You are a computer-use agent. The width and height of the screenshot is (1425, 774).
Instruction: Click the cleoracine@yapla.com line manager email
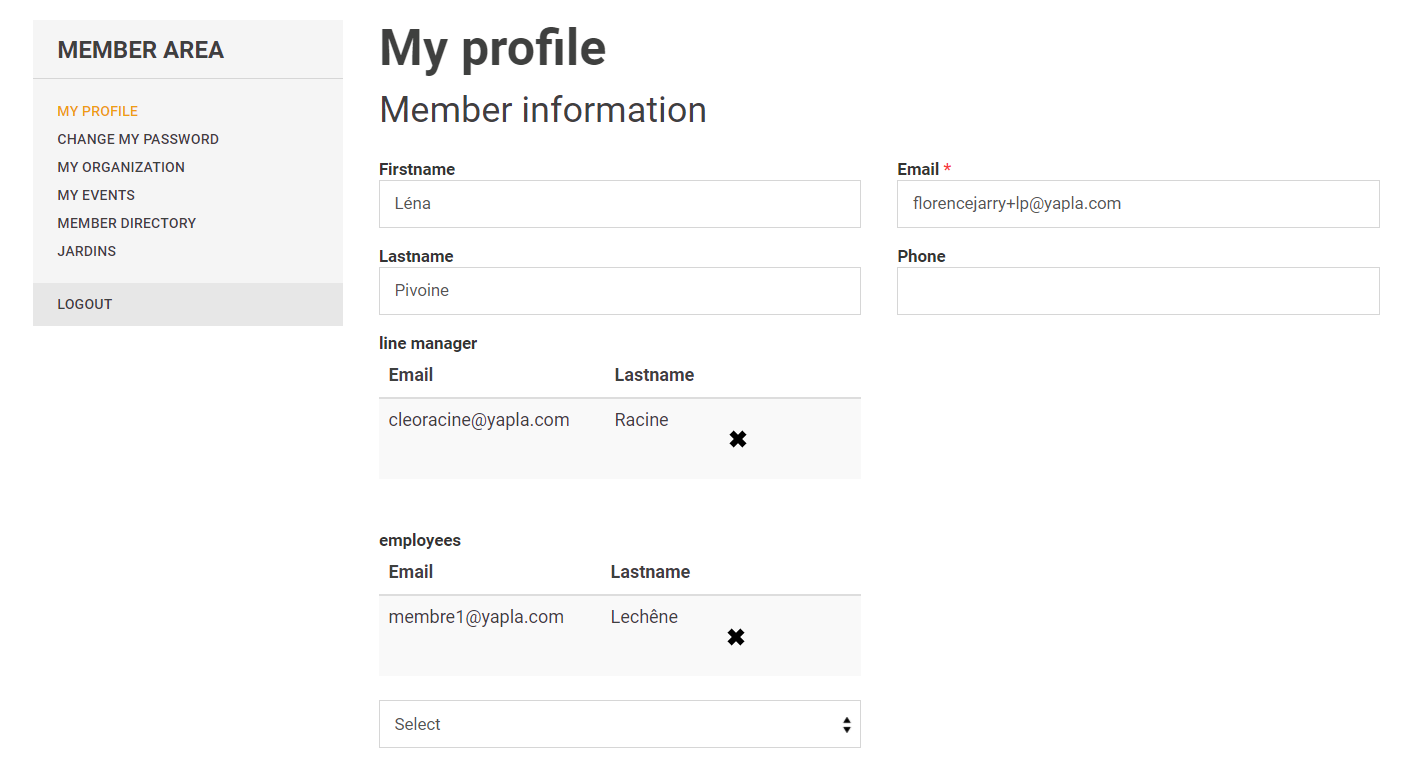[479, 420]
